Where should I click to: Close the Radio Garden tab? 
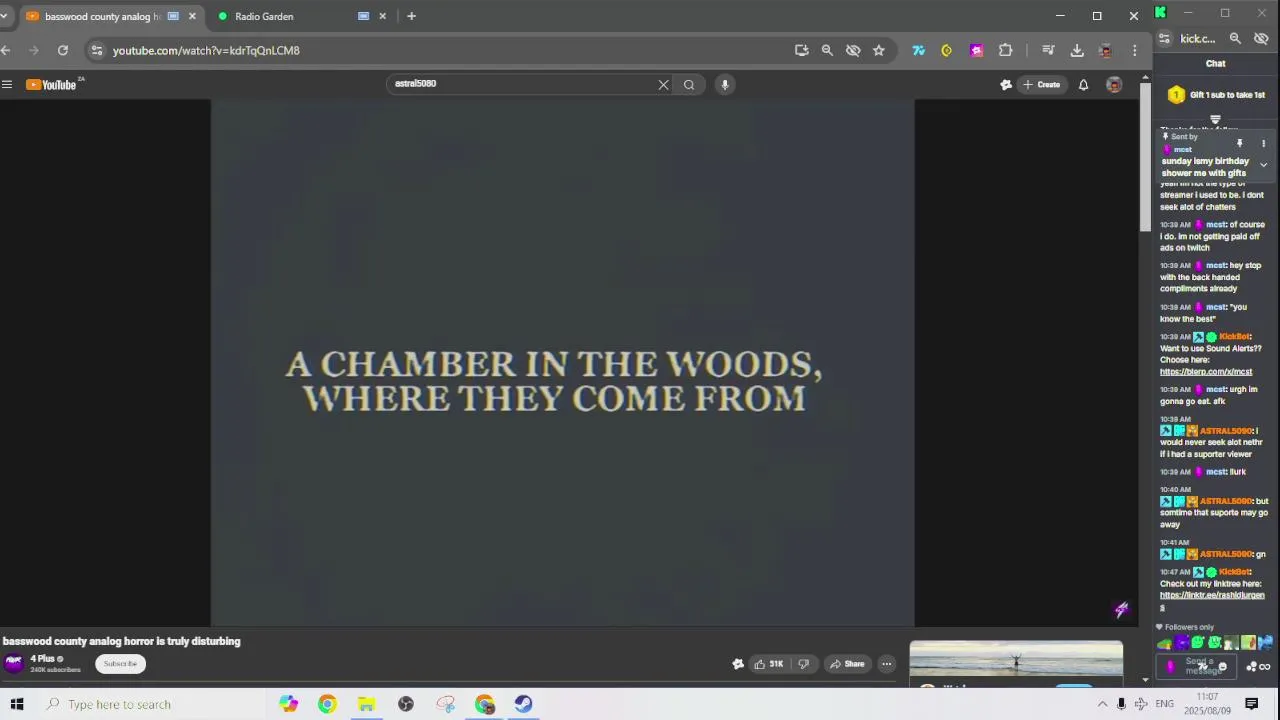tap(382, 16)
